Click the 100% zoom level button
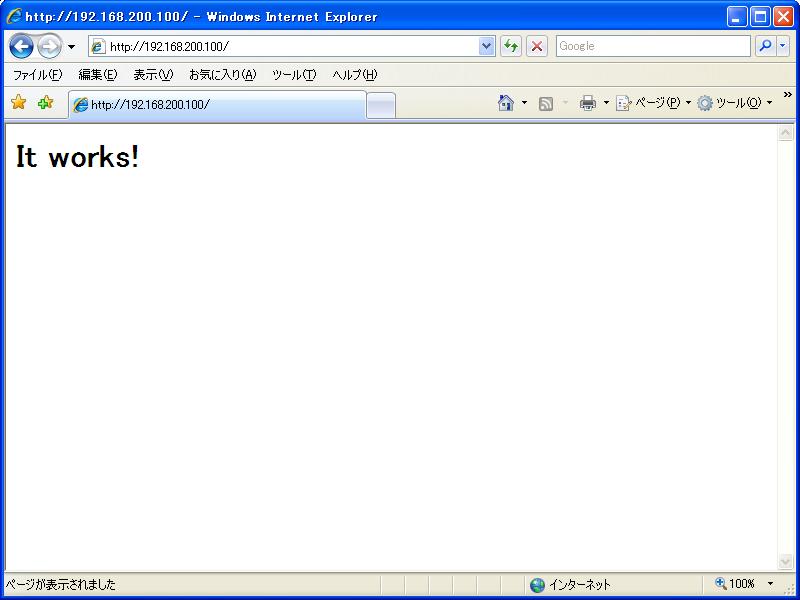 pos(735,584)
